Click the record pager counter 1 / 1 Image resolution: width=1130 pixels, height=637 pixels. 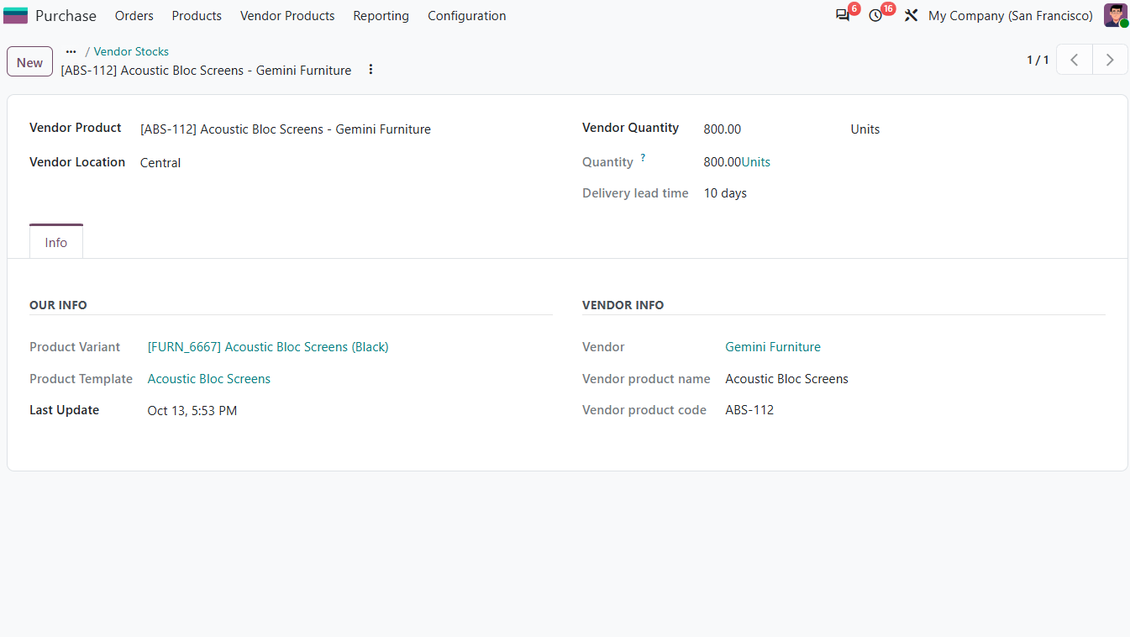[x=1038, y=60]
